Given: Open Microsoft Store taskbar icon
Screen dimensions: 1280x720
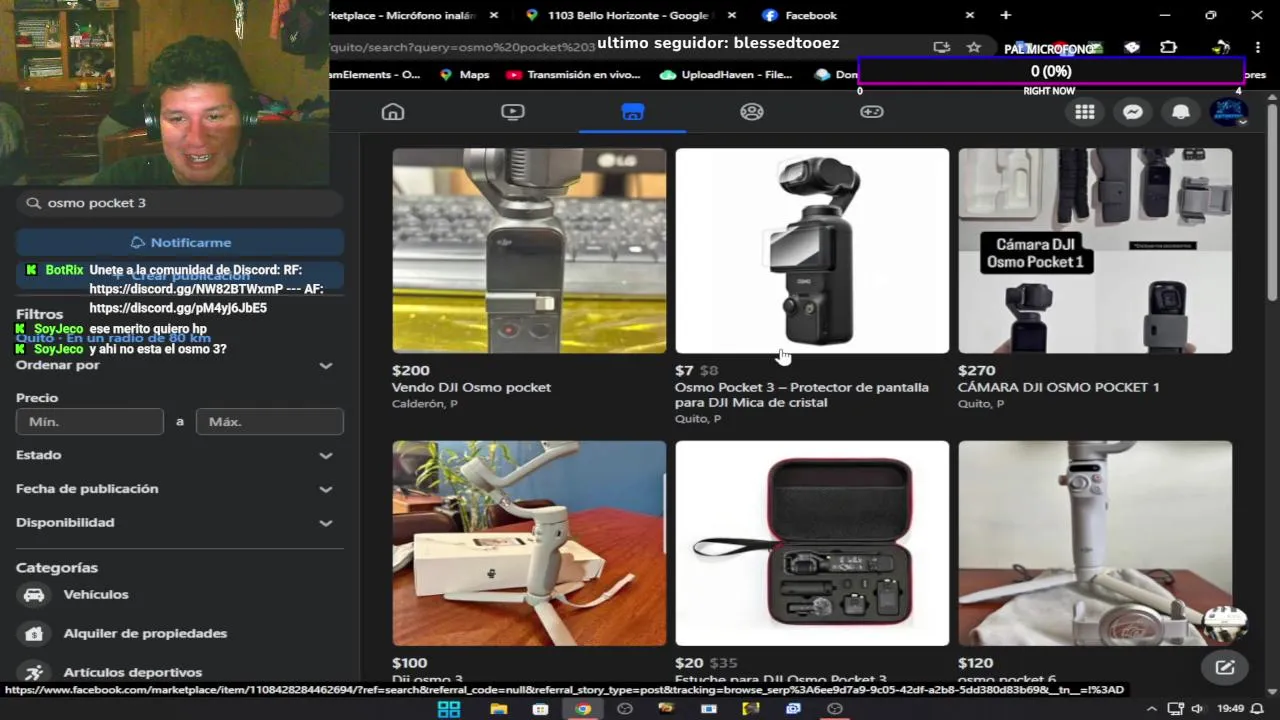Looking at the screenshot, I should (541, 709).
